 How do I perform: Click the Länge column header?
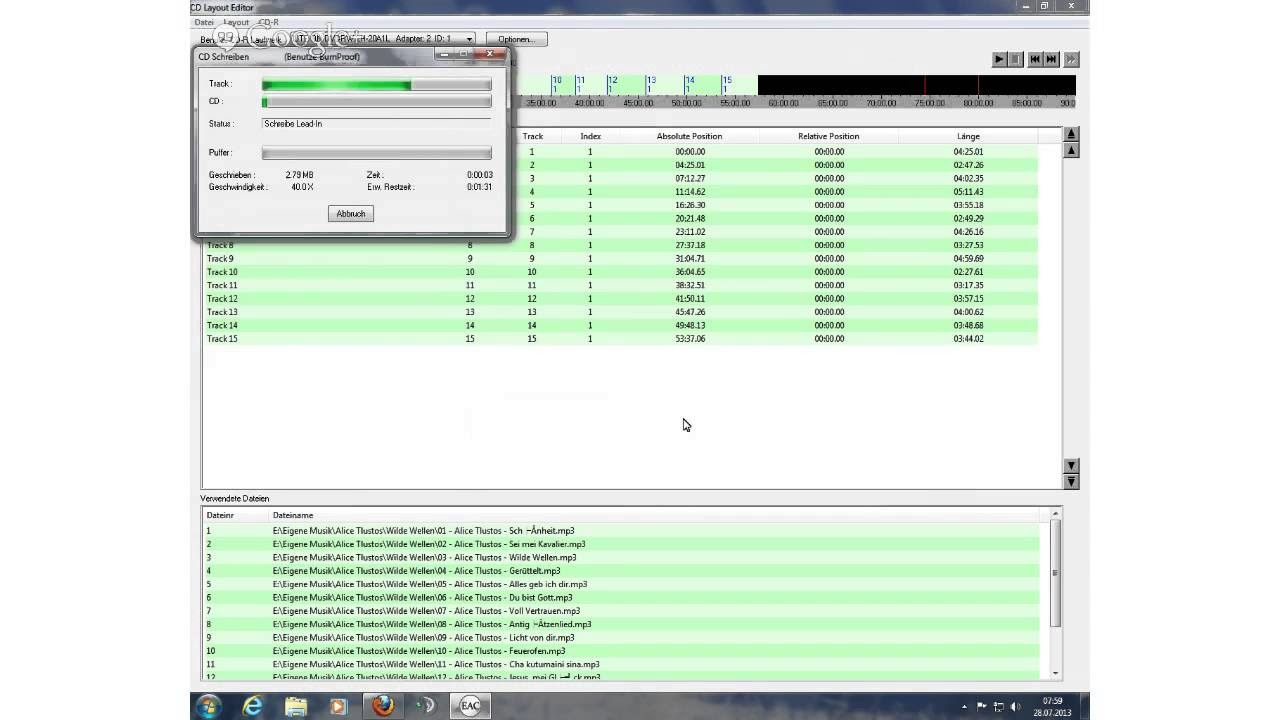click(968, 136)
